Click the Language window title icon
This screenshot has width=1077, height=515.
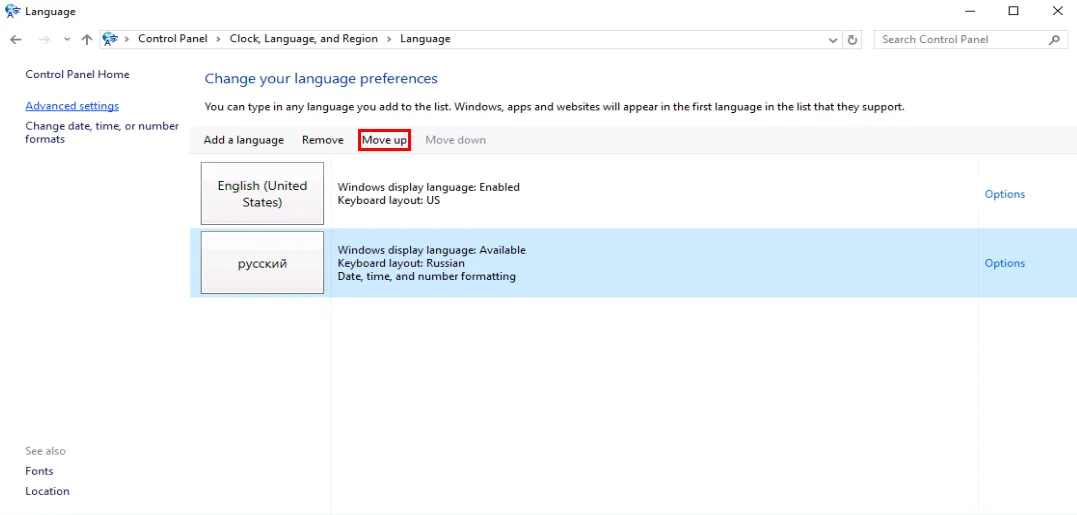pyautogui.click(x=13, y=11)
